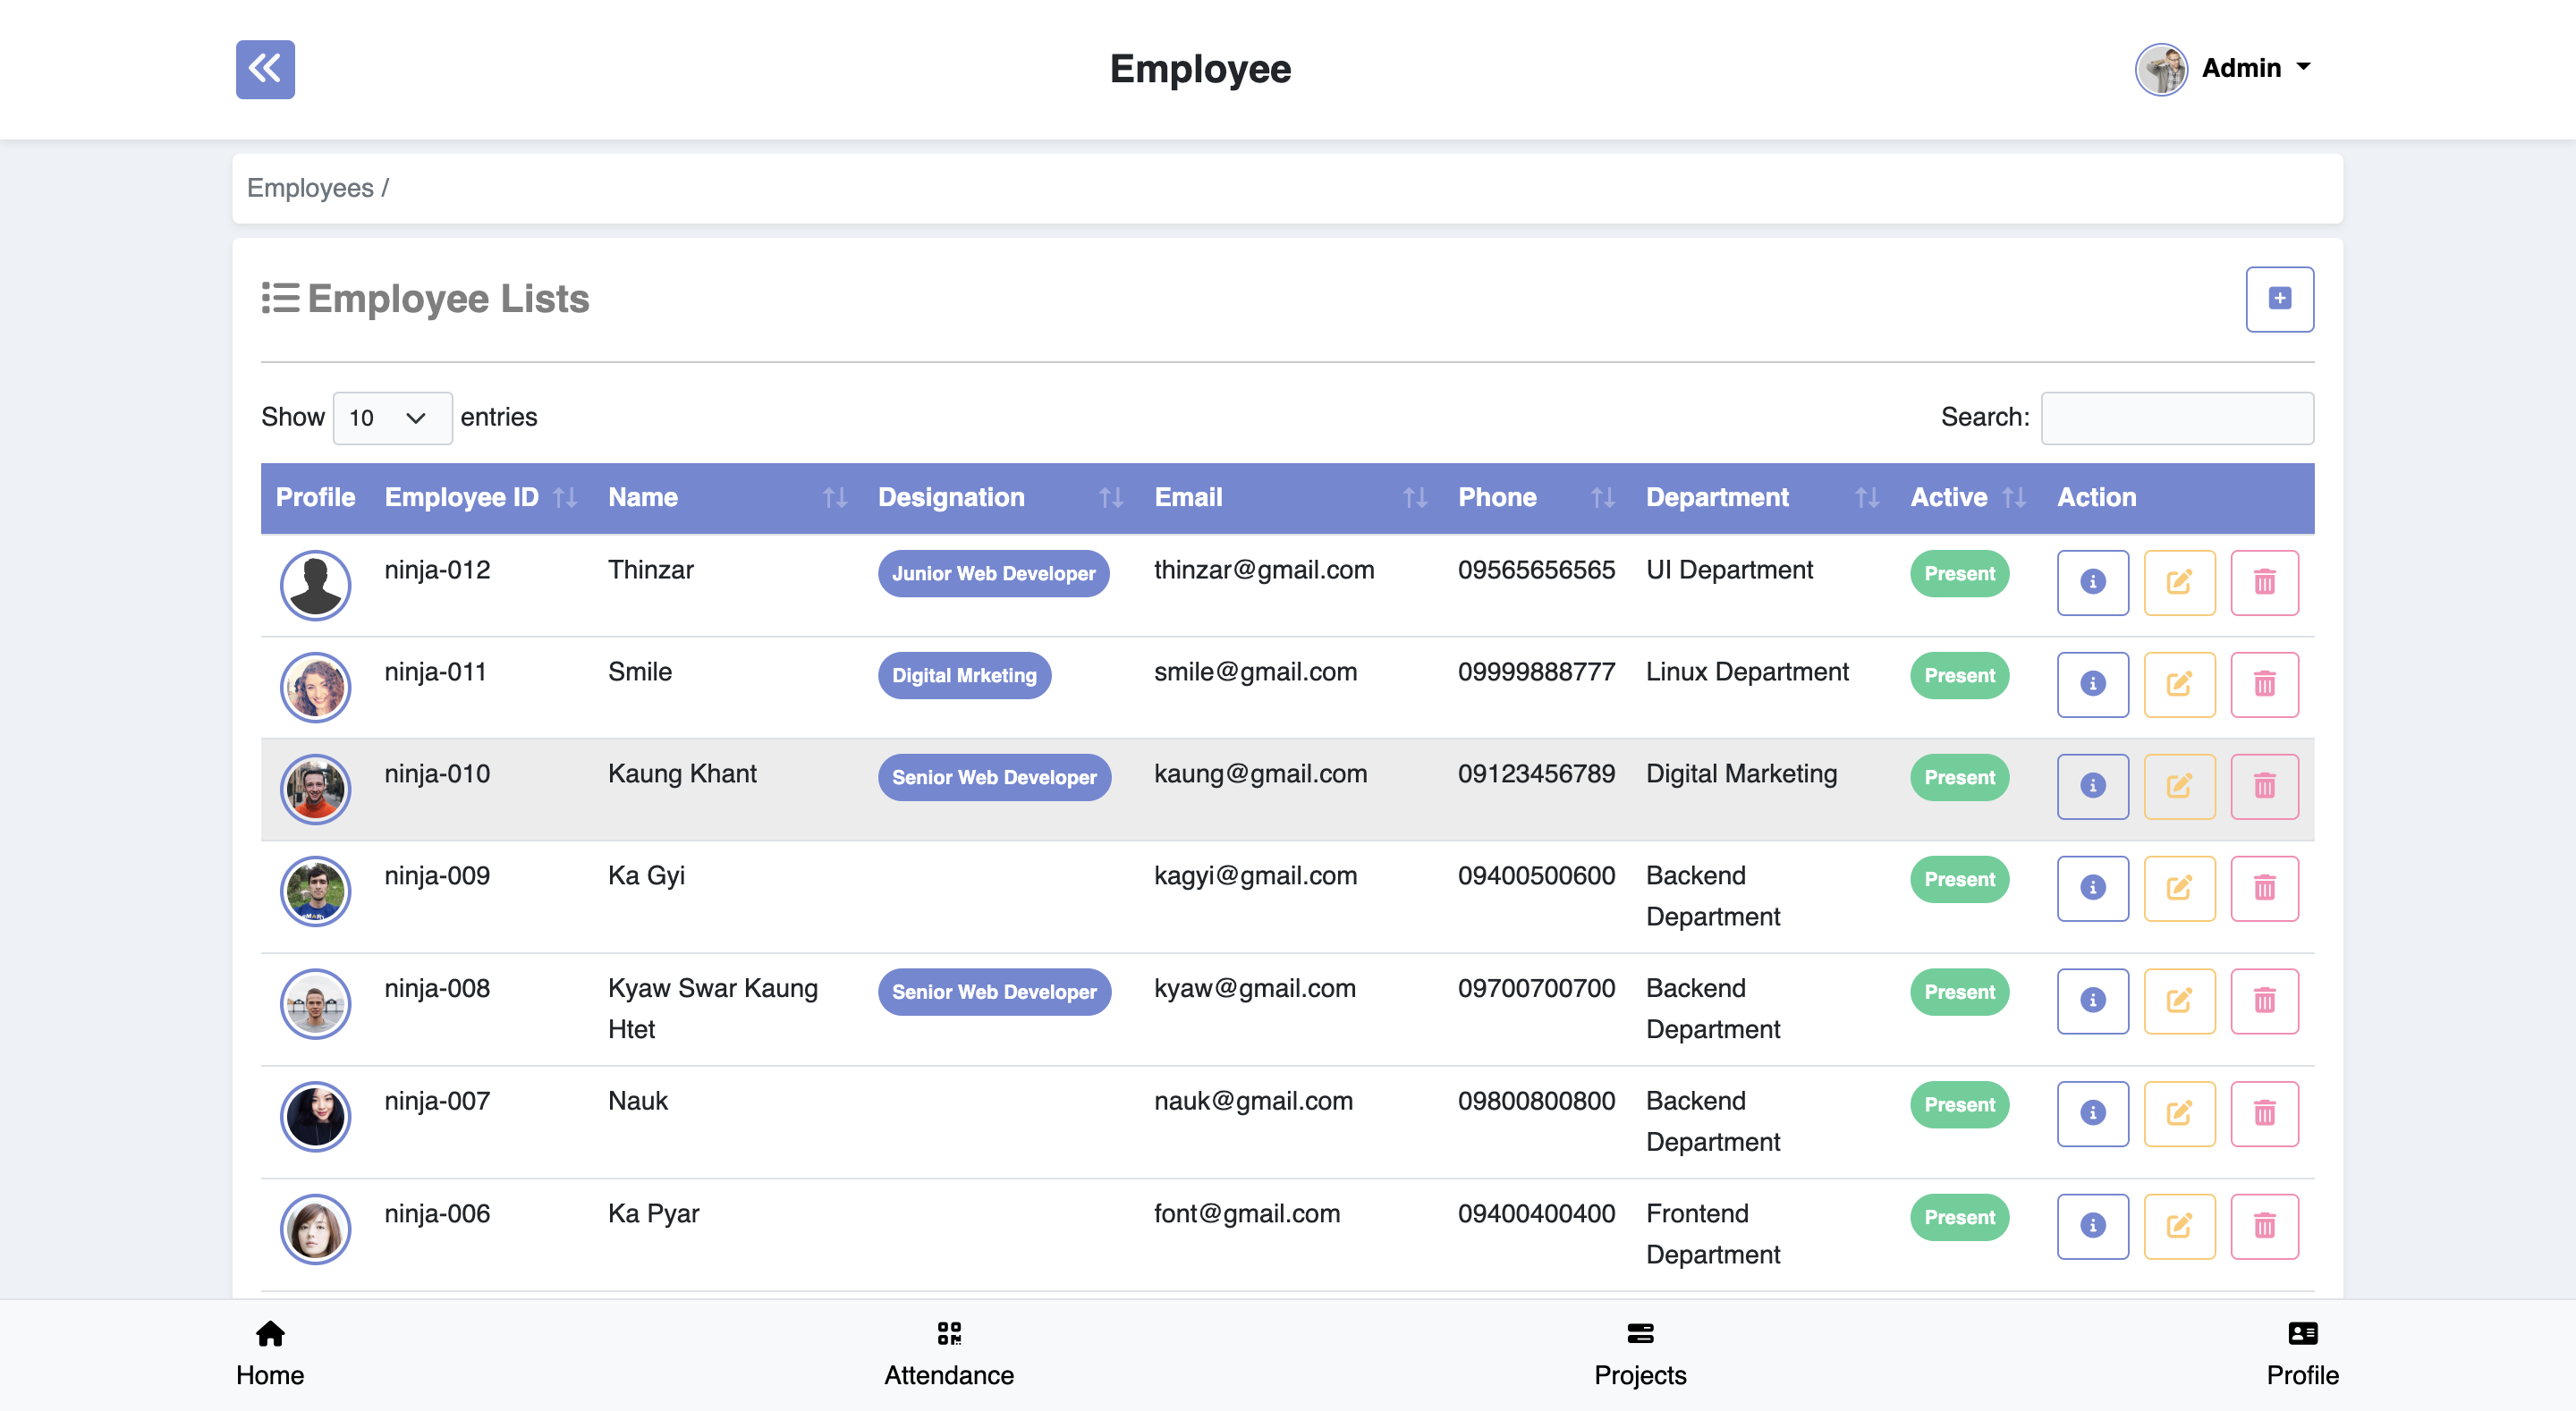Screen dimensions: 2576x1411
Task: Select the Home icon in bottom bar
Action: click(269, 1334)
